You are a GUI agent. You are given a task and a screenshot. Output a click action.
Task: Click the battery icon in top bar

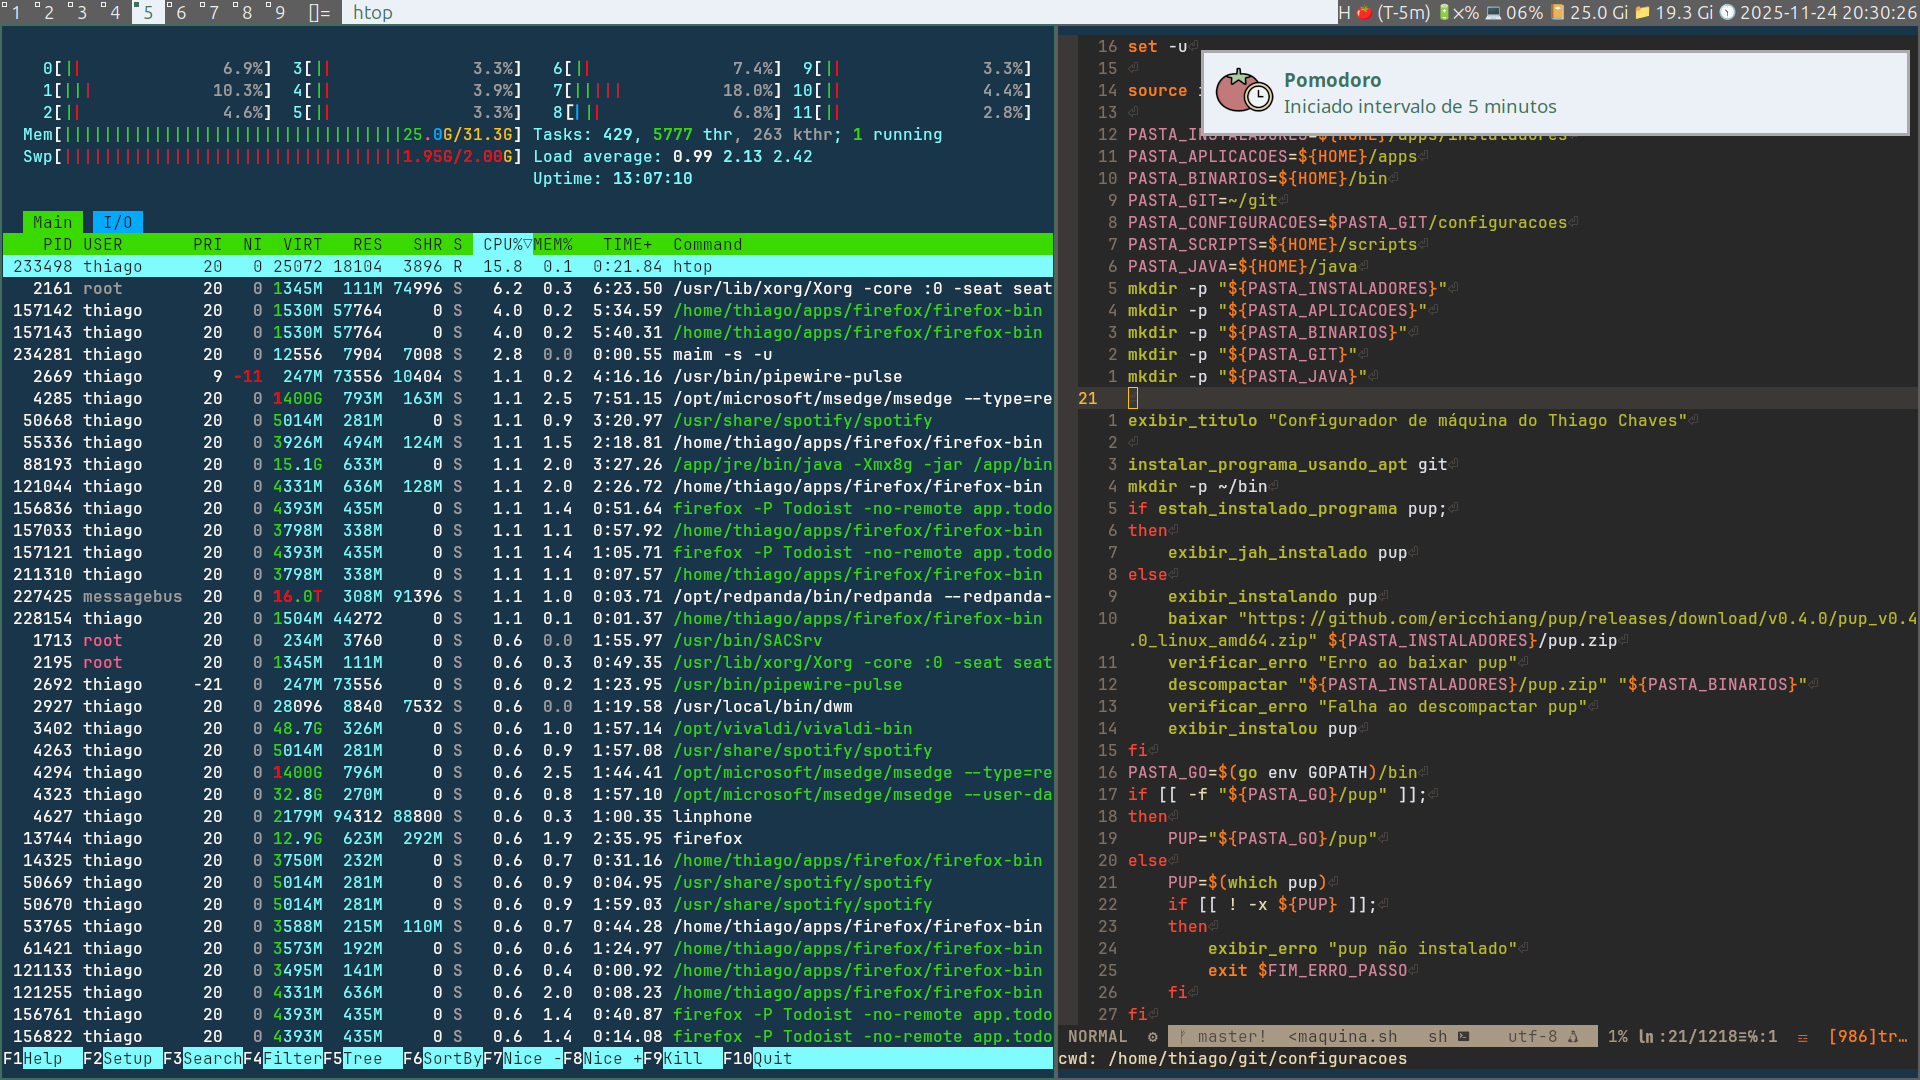point(1444,12)
